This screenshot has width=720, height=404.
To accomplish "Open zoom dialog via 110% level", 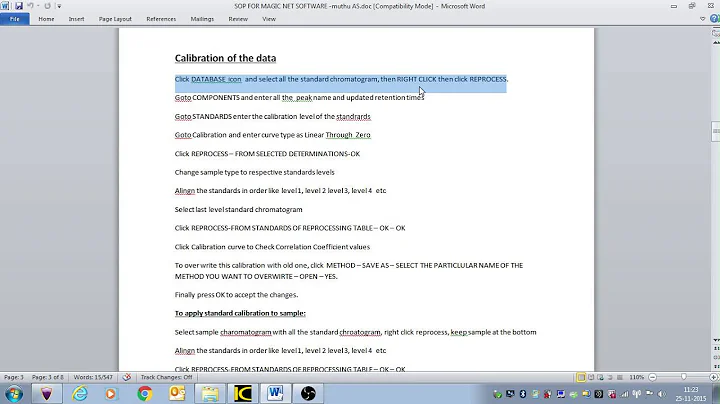I will (636, 377).
